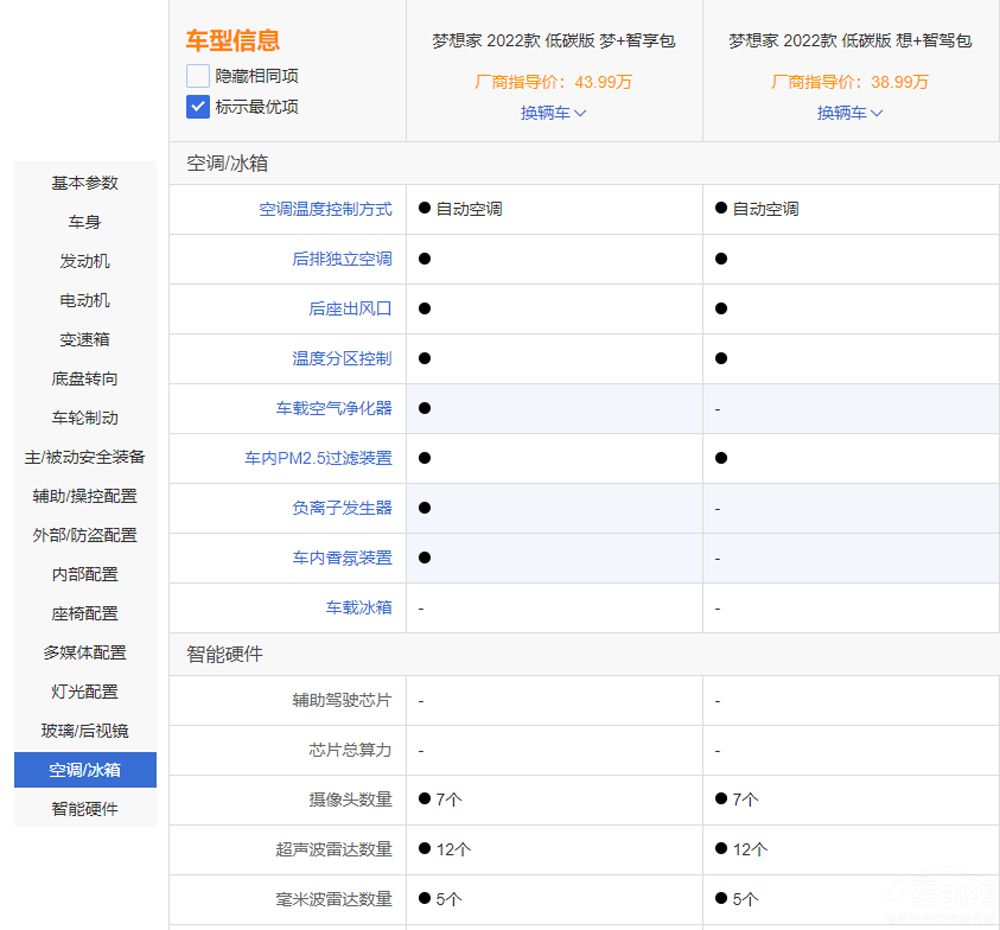Navigate to 变速箱 section
1000x930 pixels.
pos(85,339)
